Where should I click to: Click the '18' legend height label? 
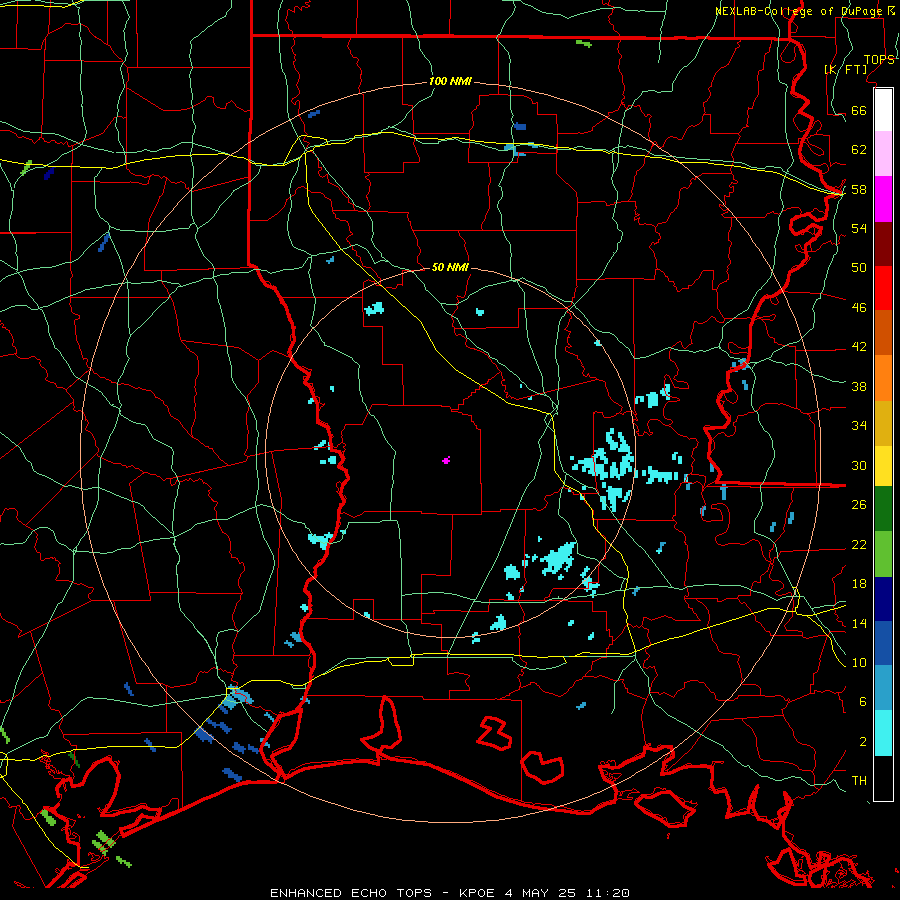click(x=859, y=584)
